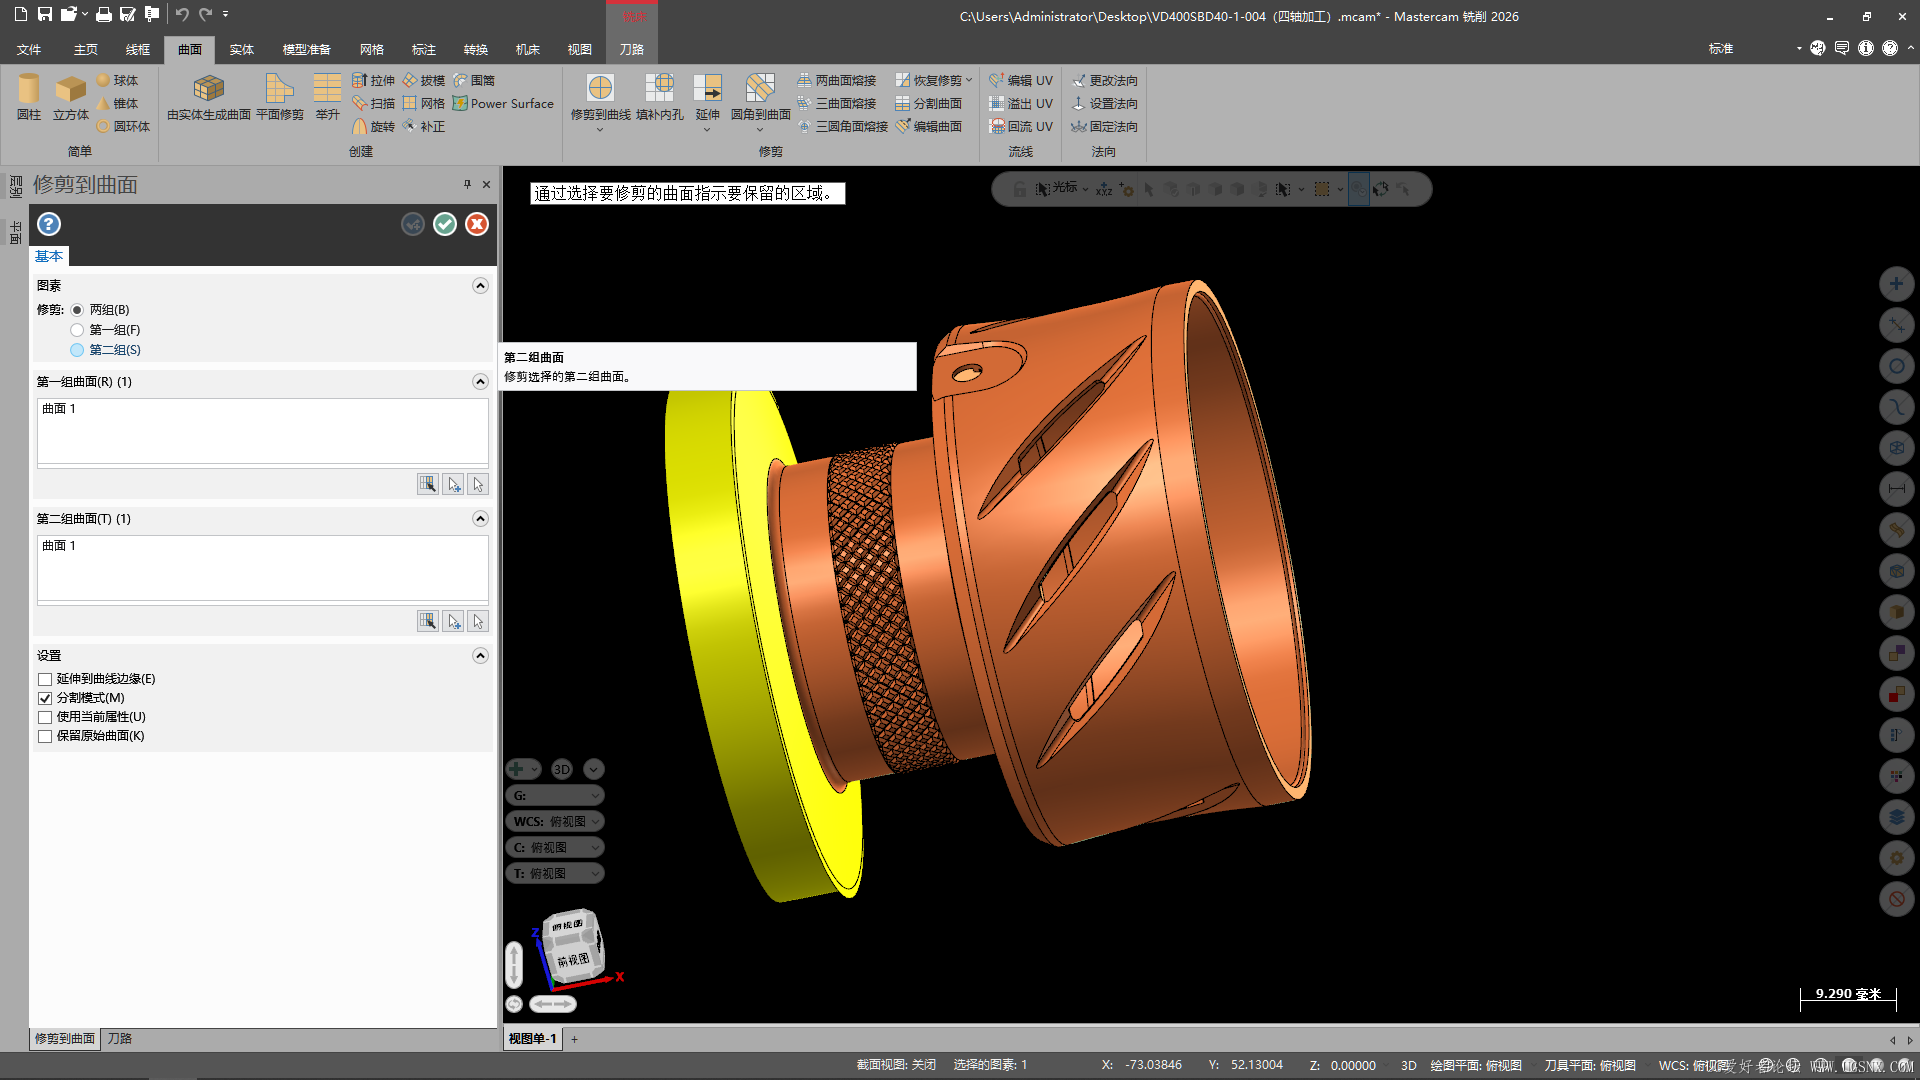Screen dimensions: 1920x1080
Task: Click the red cancel X button
Action: (x=477, y=224)
